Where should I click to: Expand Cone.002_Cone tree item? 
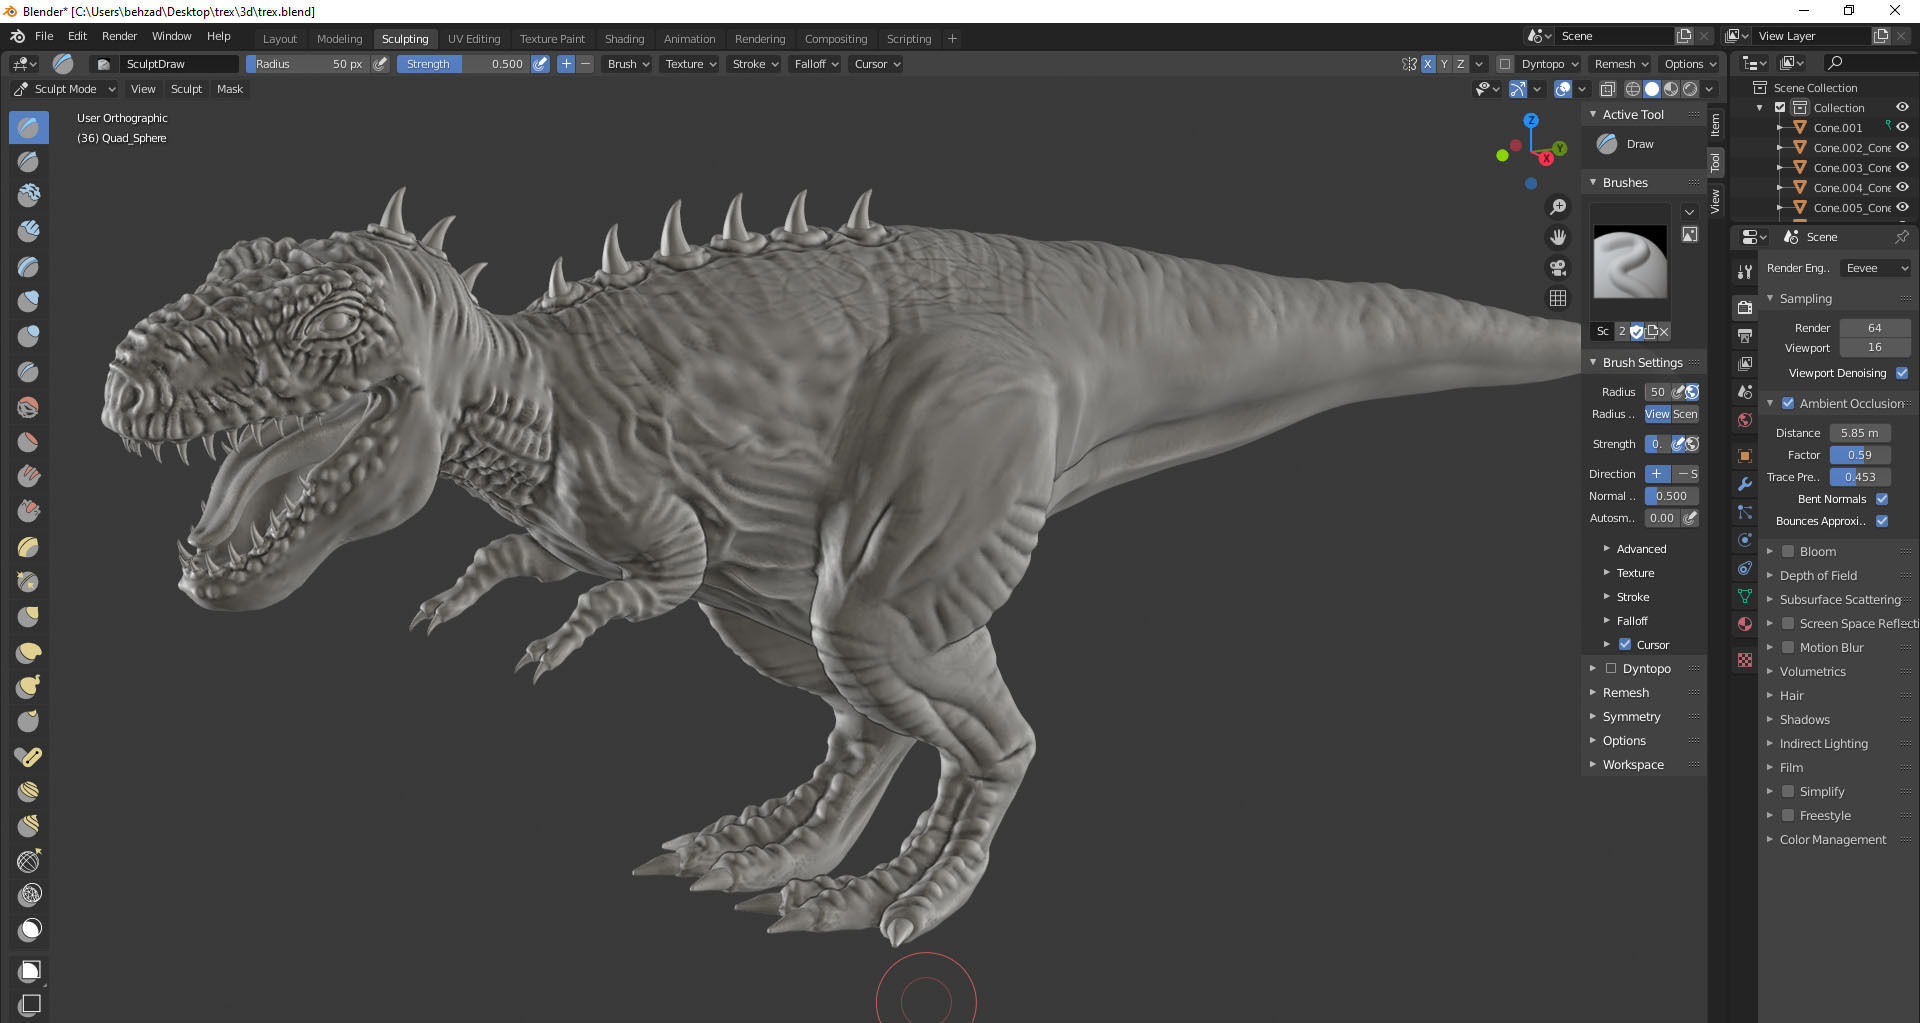[1780, 148]
